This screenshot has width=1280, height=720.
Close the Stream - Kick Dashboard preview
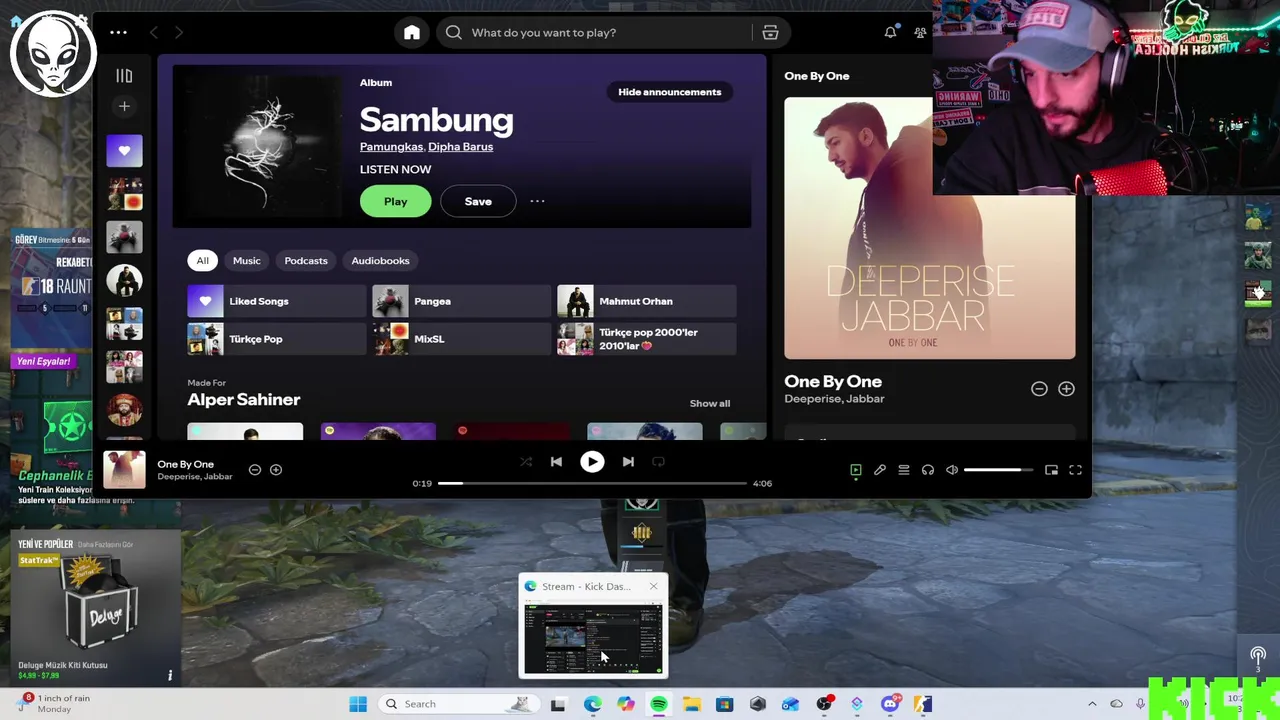point(654,587)
